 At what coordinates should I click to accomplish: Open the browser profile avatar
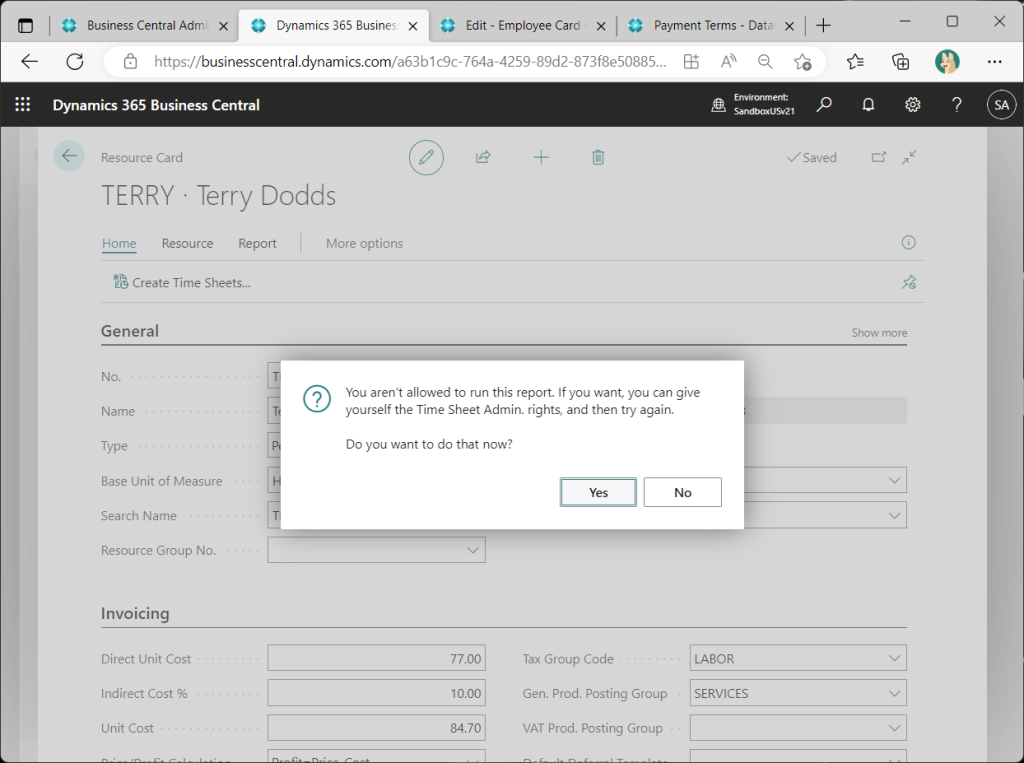pyautogui.click(x=947, y=61)
